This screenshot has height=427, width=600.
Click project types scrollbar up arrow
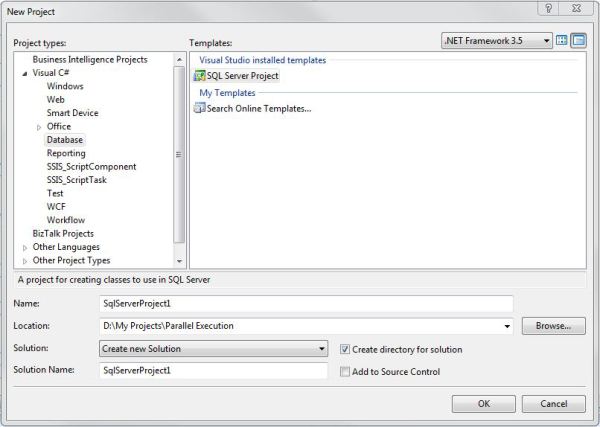[179, 60]
